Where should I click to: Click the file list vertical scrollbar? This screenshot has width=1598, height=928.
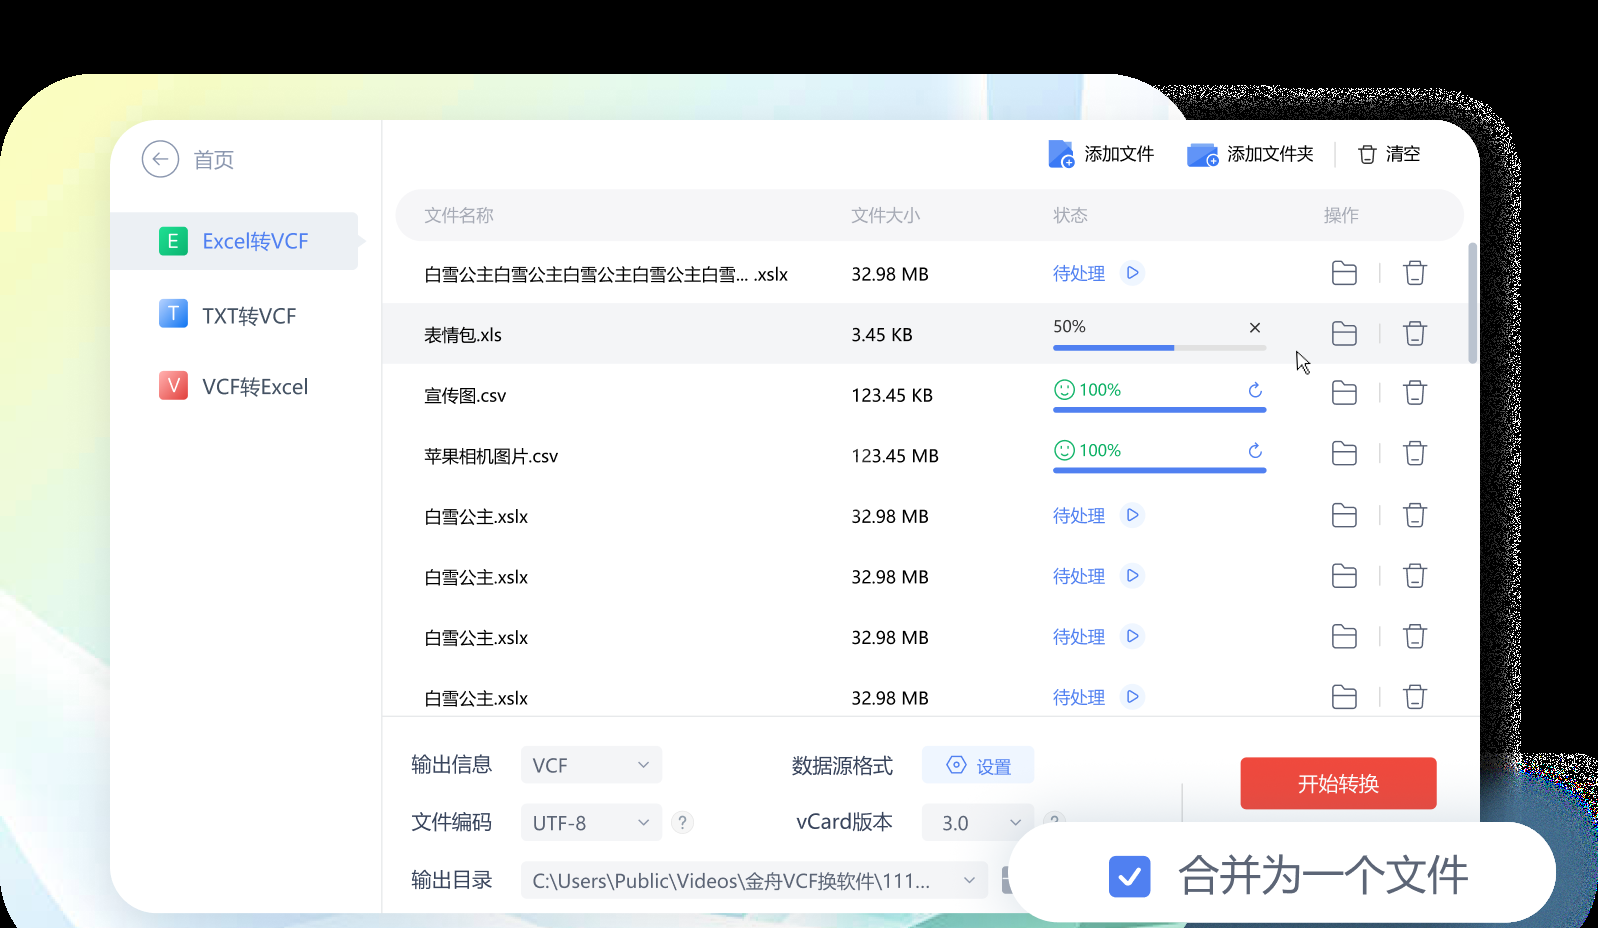[x=1472, y=303]
